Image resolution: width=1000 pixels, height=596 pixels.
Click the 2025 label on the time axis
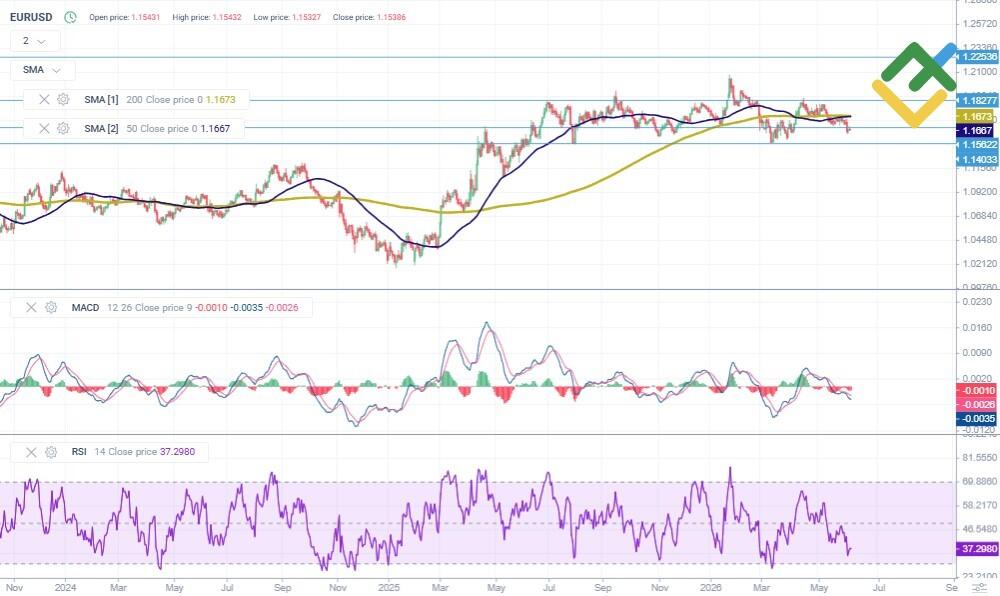tap(388, 587)
